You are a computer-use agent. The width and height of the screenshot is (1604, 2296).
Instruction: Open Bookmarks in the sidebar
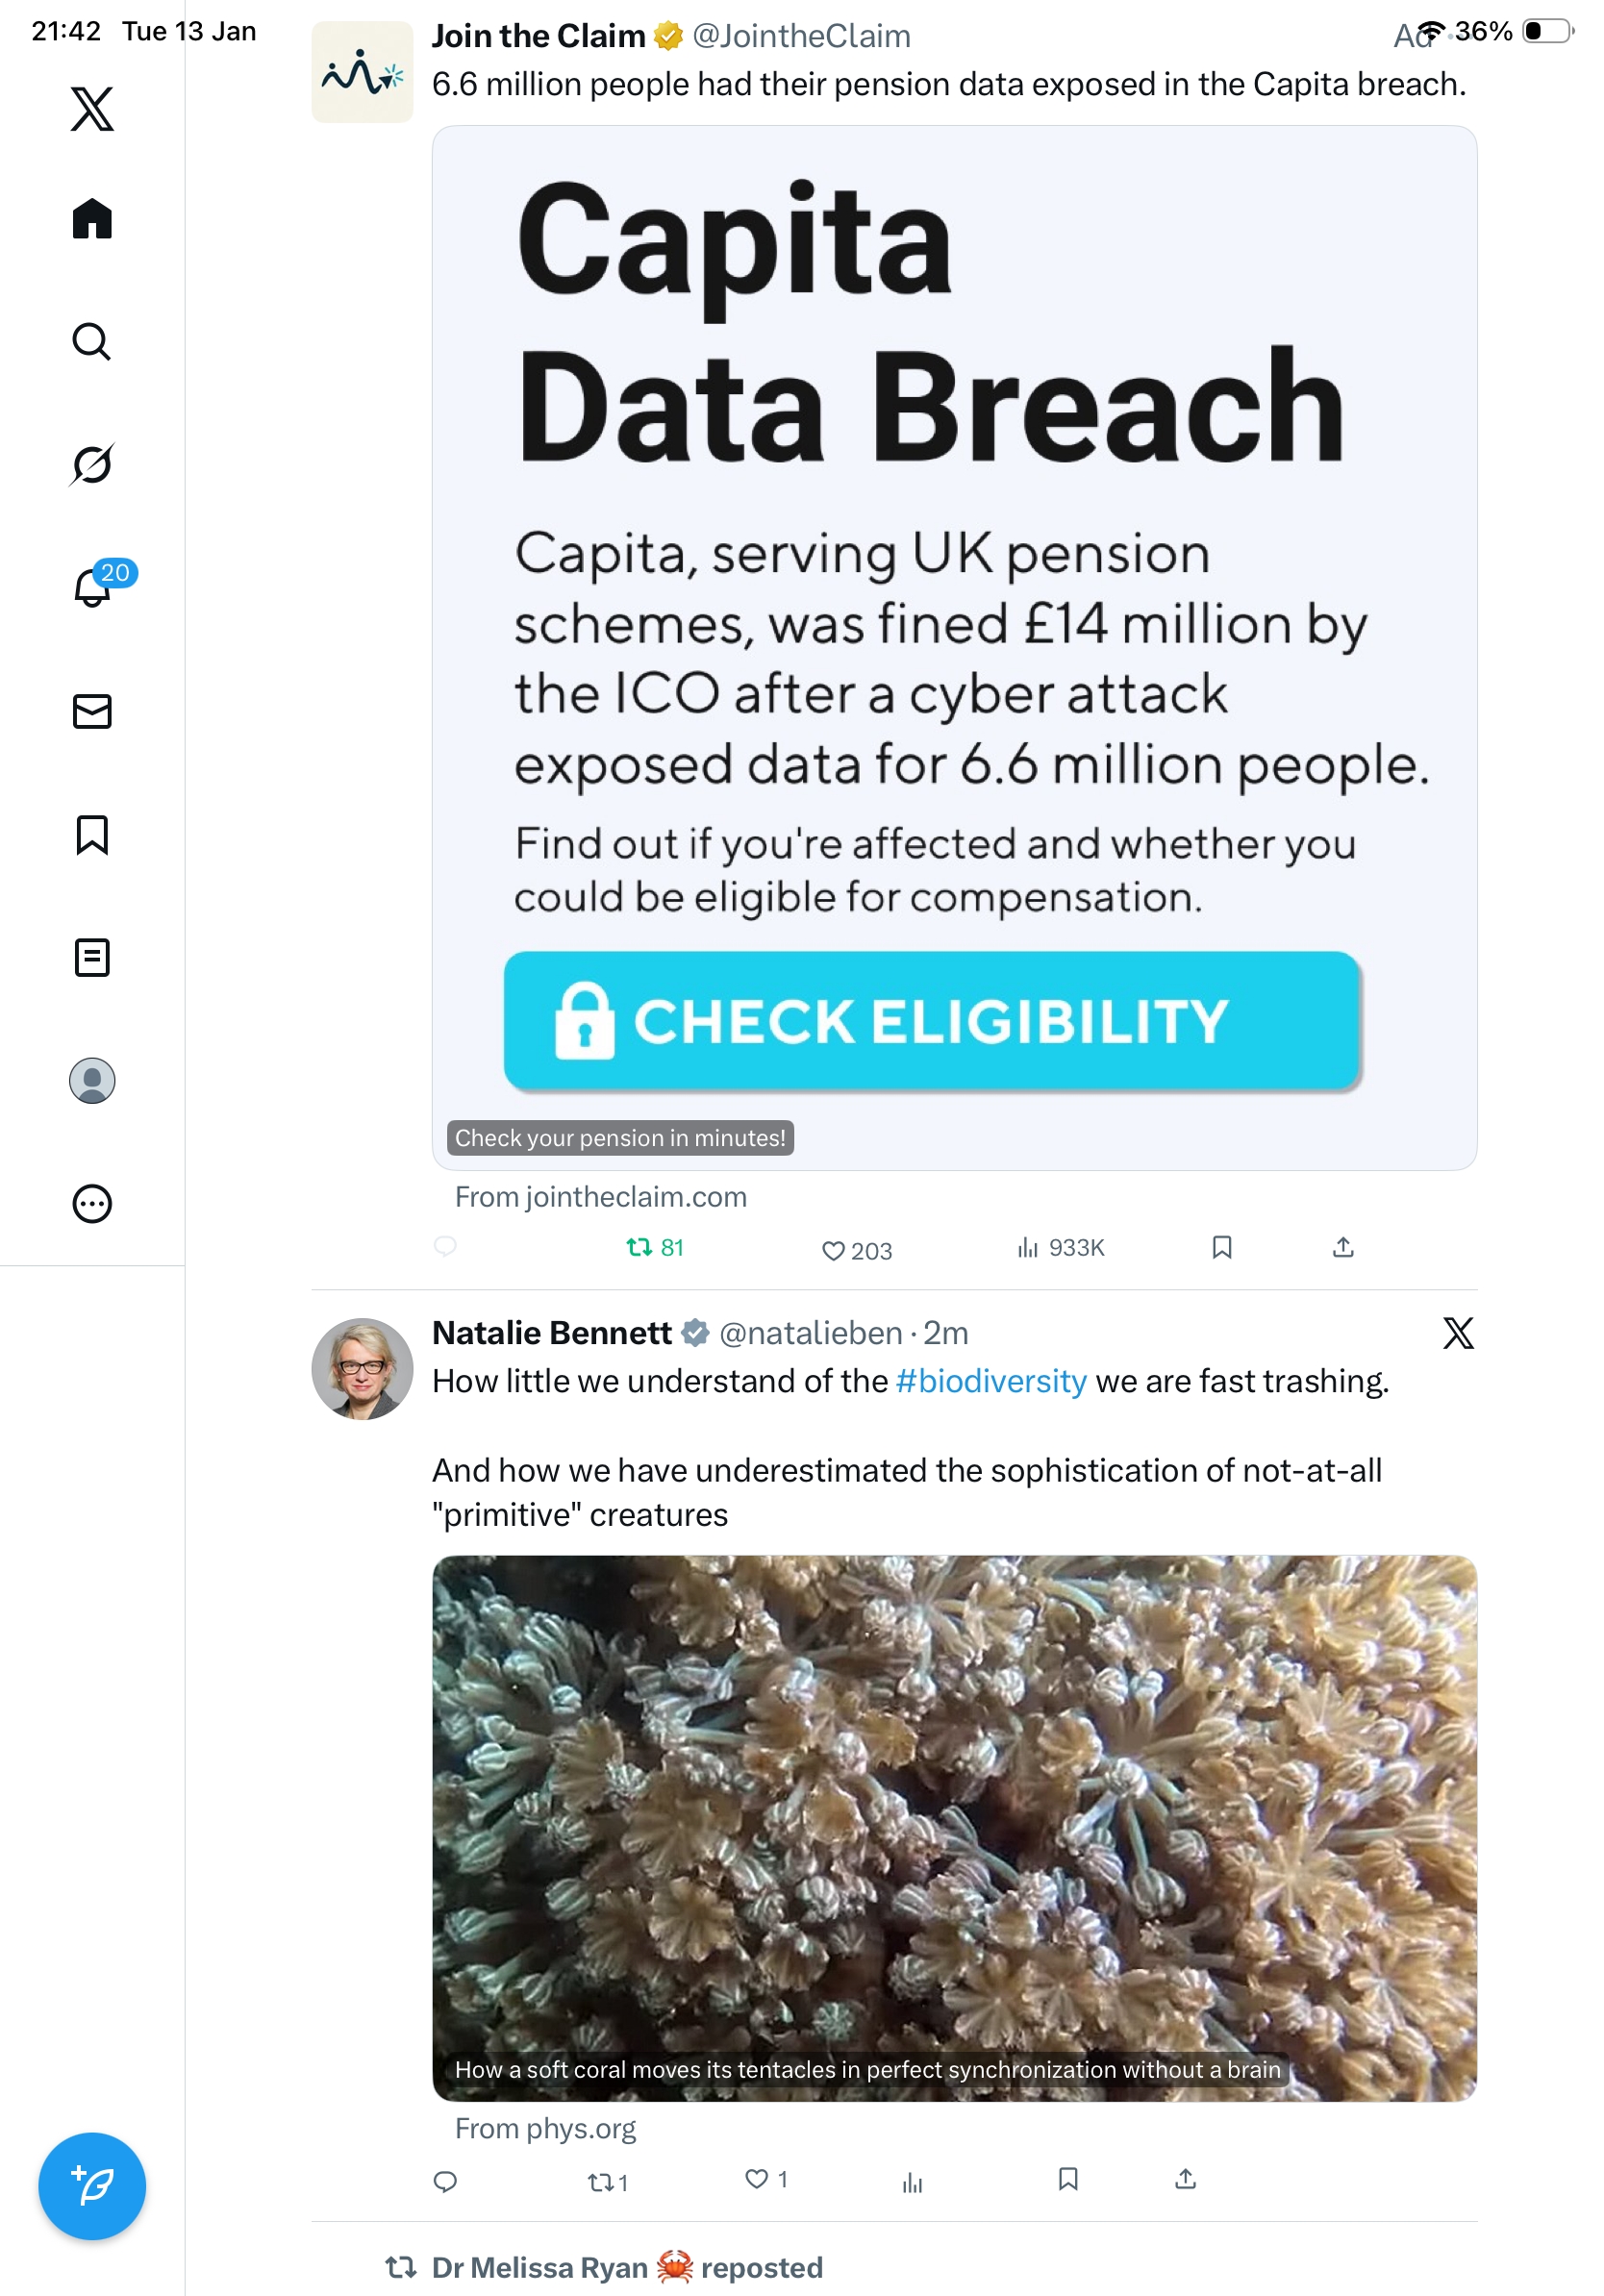point(92,834)
